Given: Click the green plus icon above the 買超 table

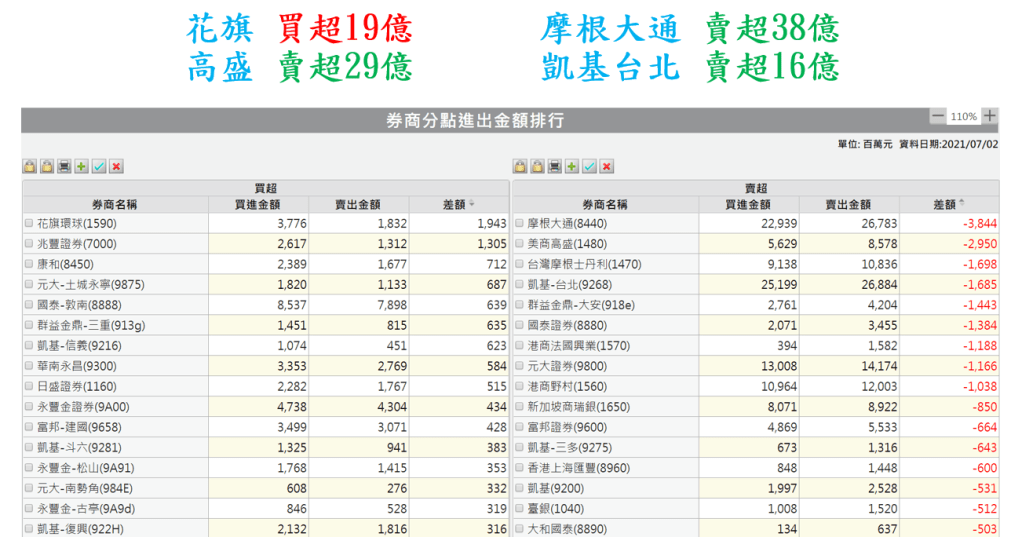Looking at the screenshot, I should (x=82, y=166).
